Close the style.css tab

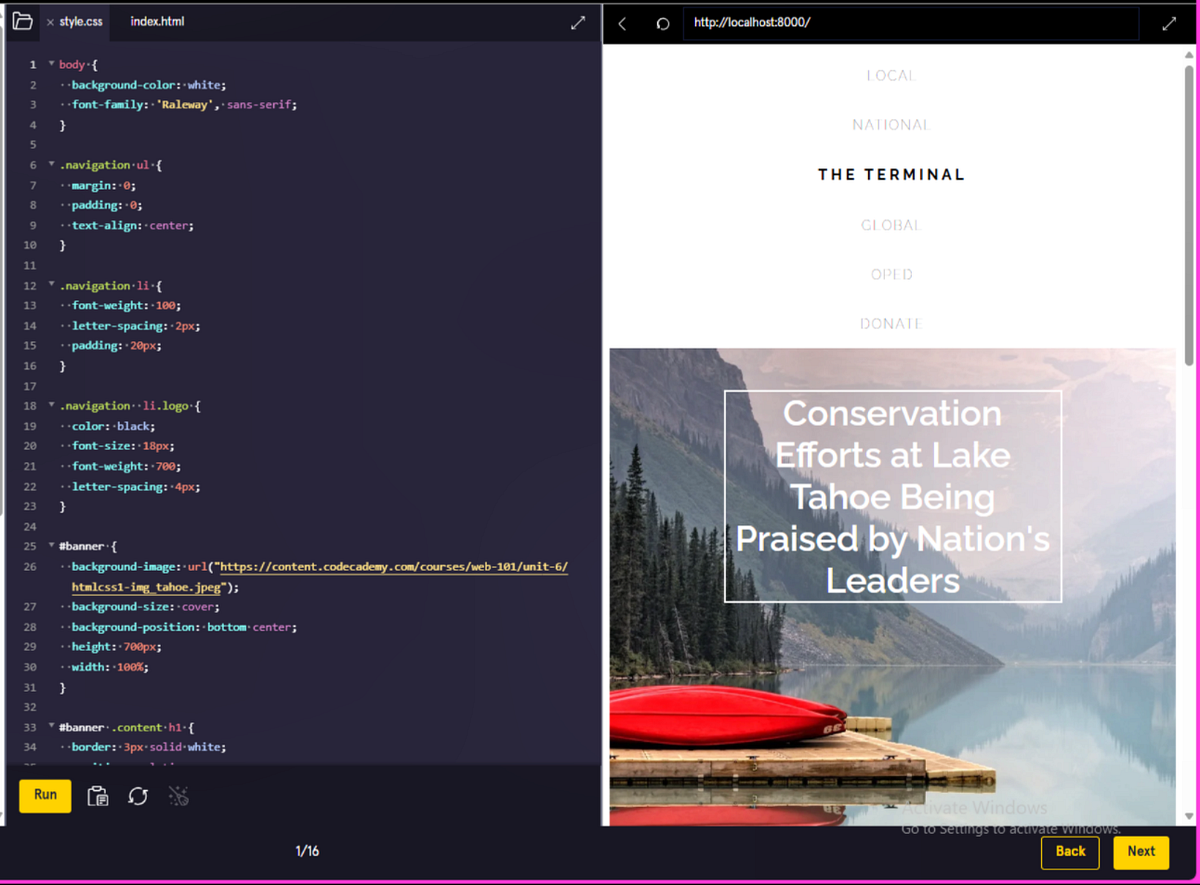click(x=48, y=21)
